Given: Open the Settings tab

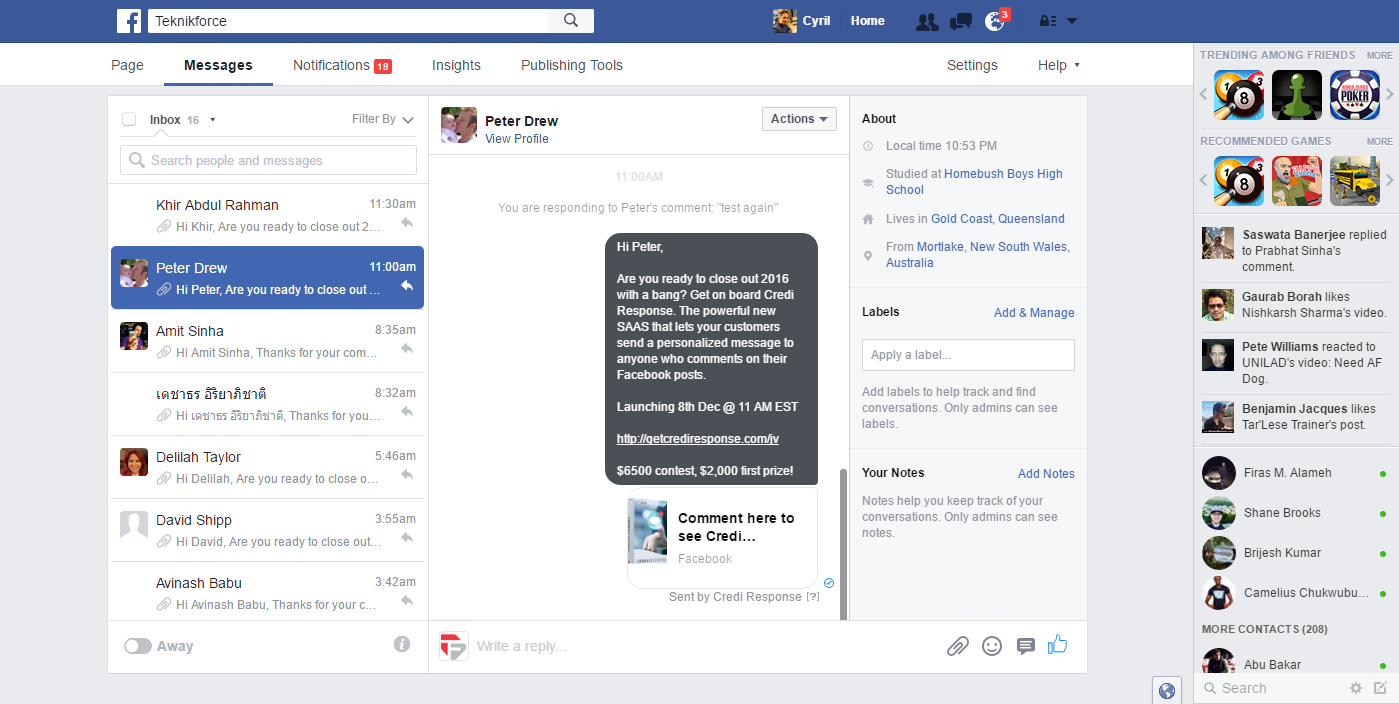Looking at the screenshot, I should (x=972, y=65).
